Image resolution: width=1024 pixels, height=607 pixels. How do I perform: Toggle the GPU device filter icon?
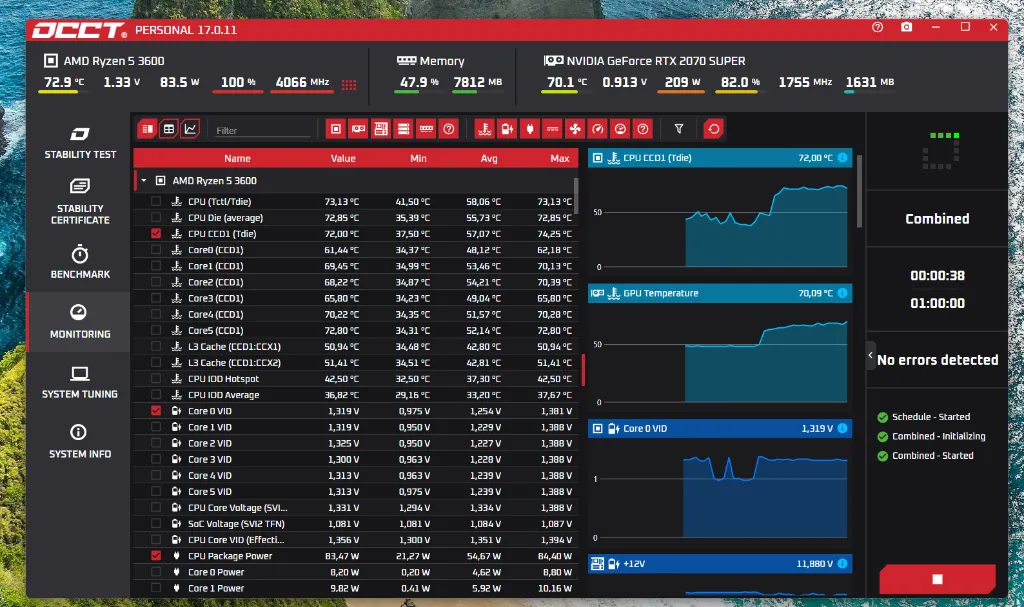tap(359, 129)
